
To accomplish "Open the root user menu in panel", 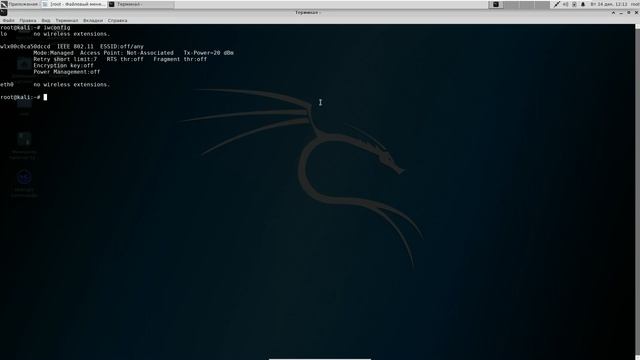I will 635,4.
